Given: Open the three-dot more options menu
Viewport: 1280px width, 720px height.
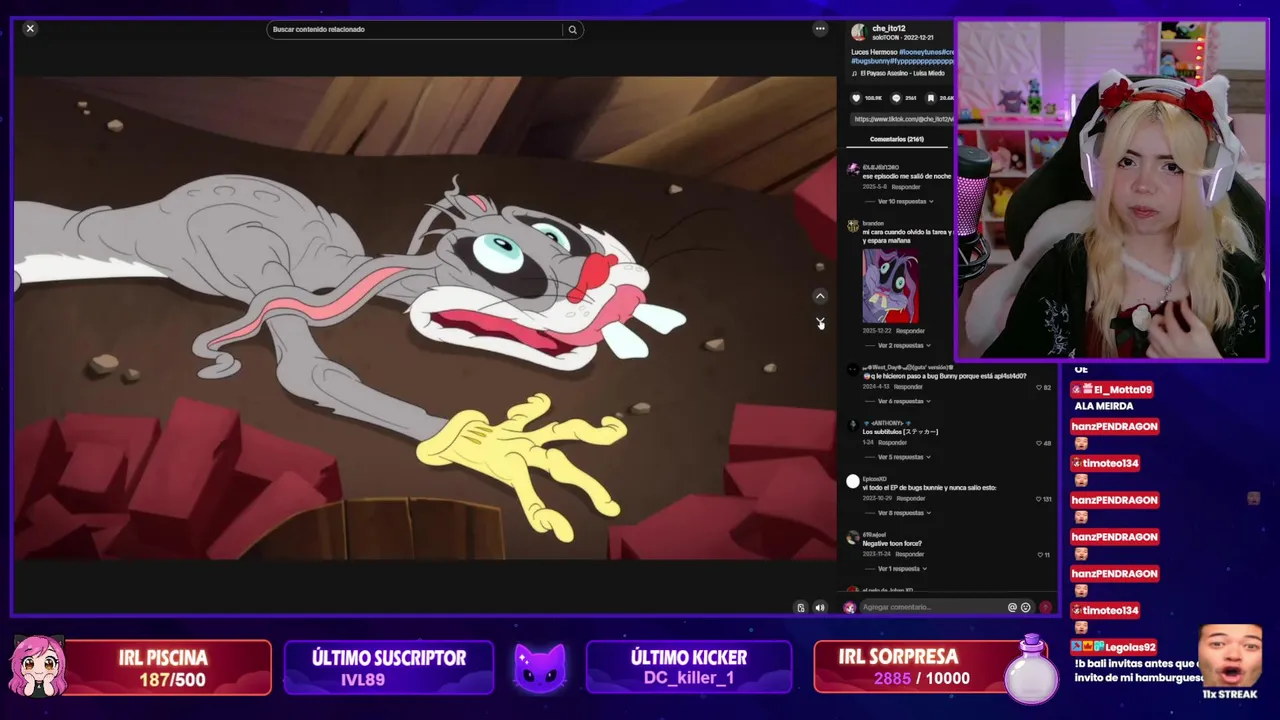Looking at the screenshot, I should point(820,29).
